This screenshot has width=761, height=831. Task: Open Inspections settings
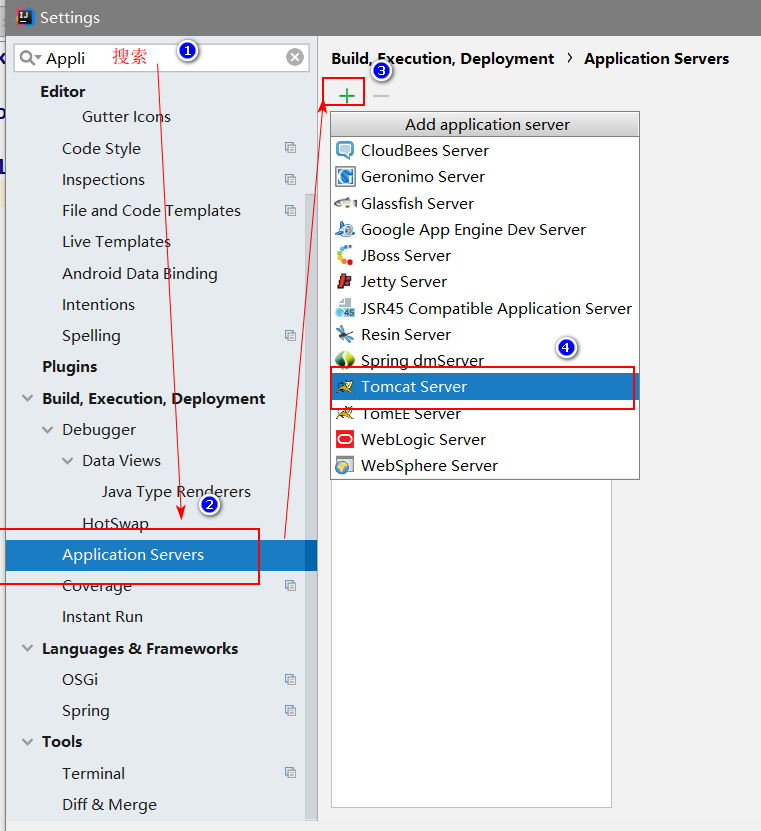103,180
